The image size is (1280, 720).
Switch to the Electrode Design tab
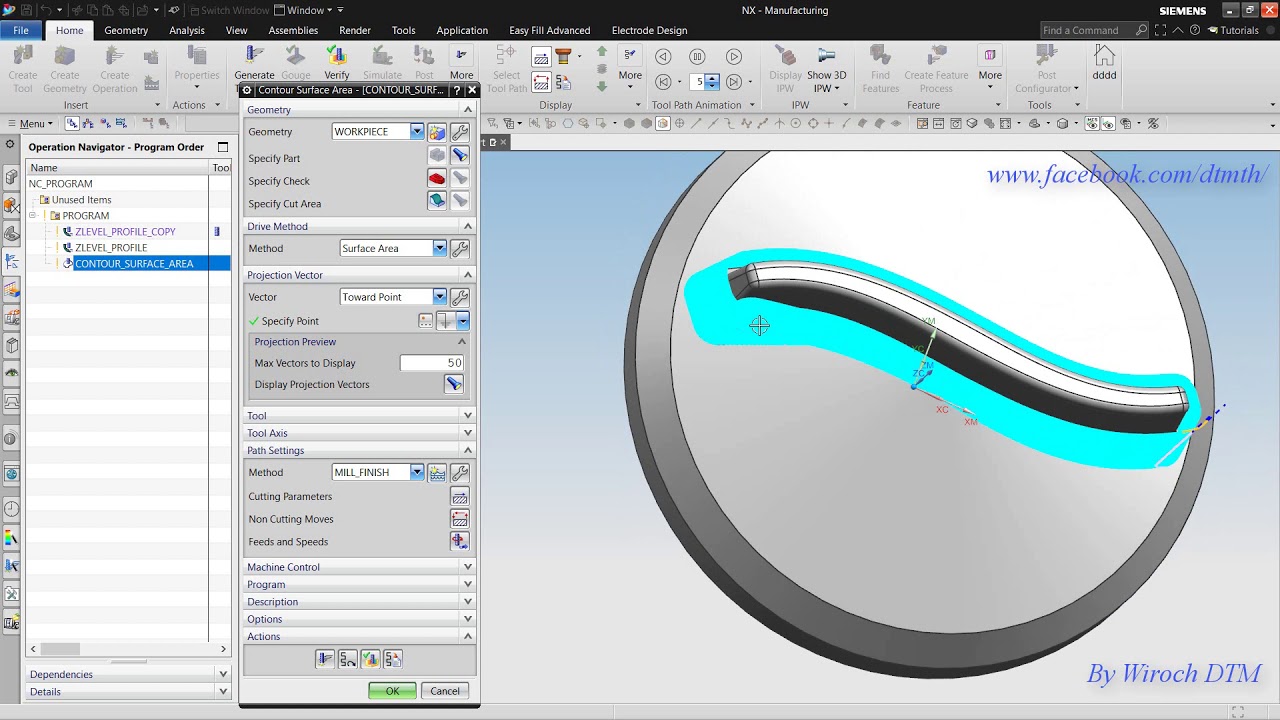tap(649, 30)
